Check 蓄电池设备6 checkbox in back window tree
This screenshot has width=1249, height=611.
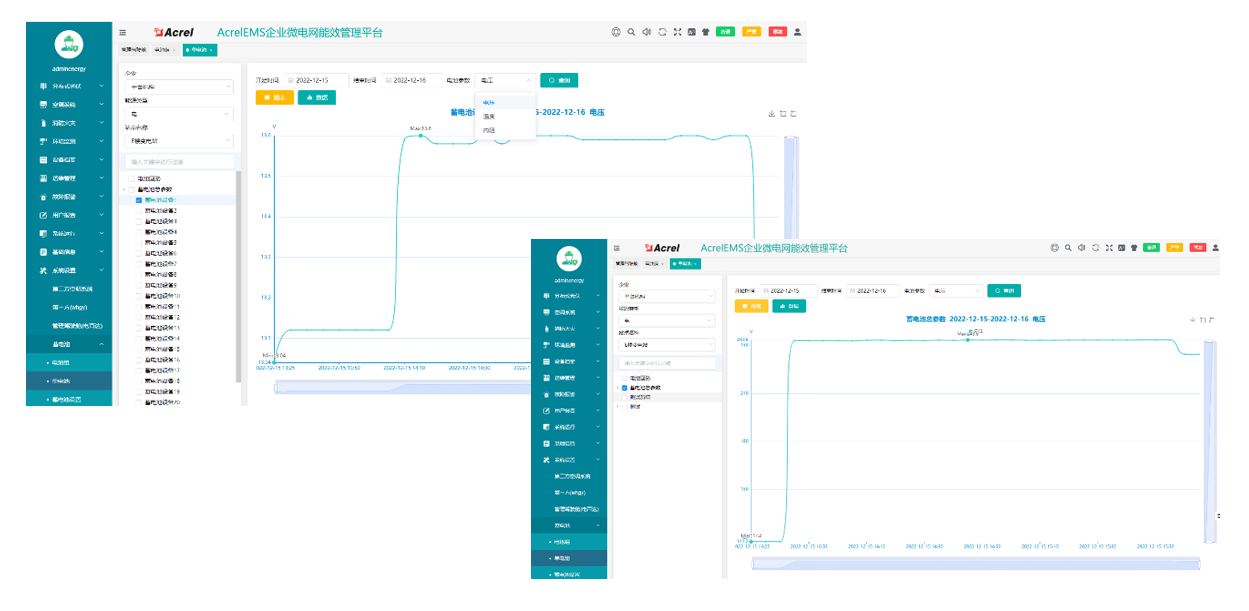pyautogui.click(x=138, y=253)
